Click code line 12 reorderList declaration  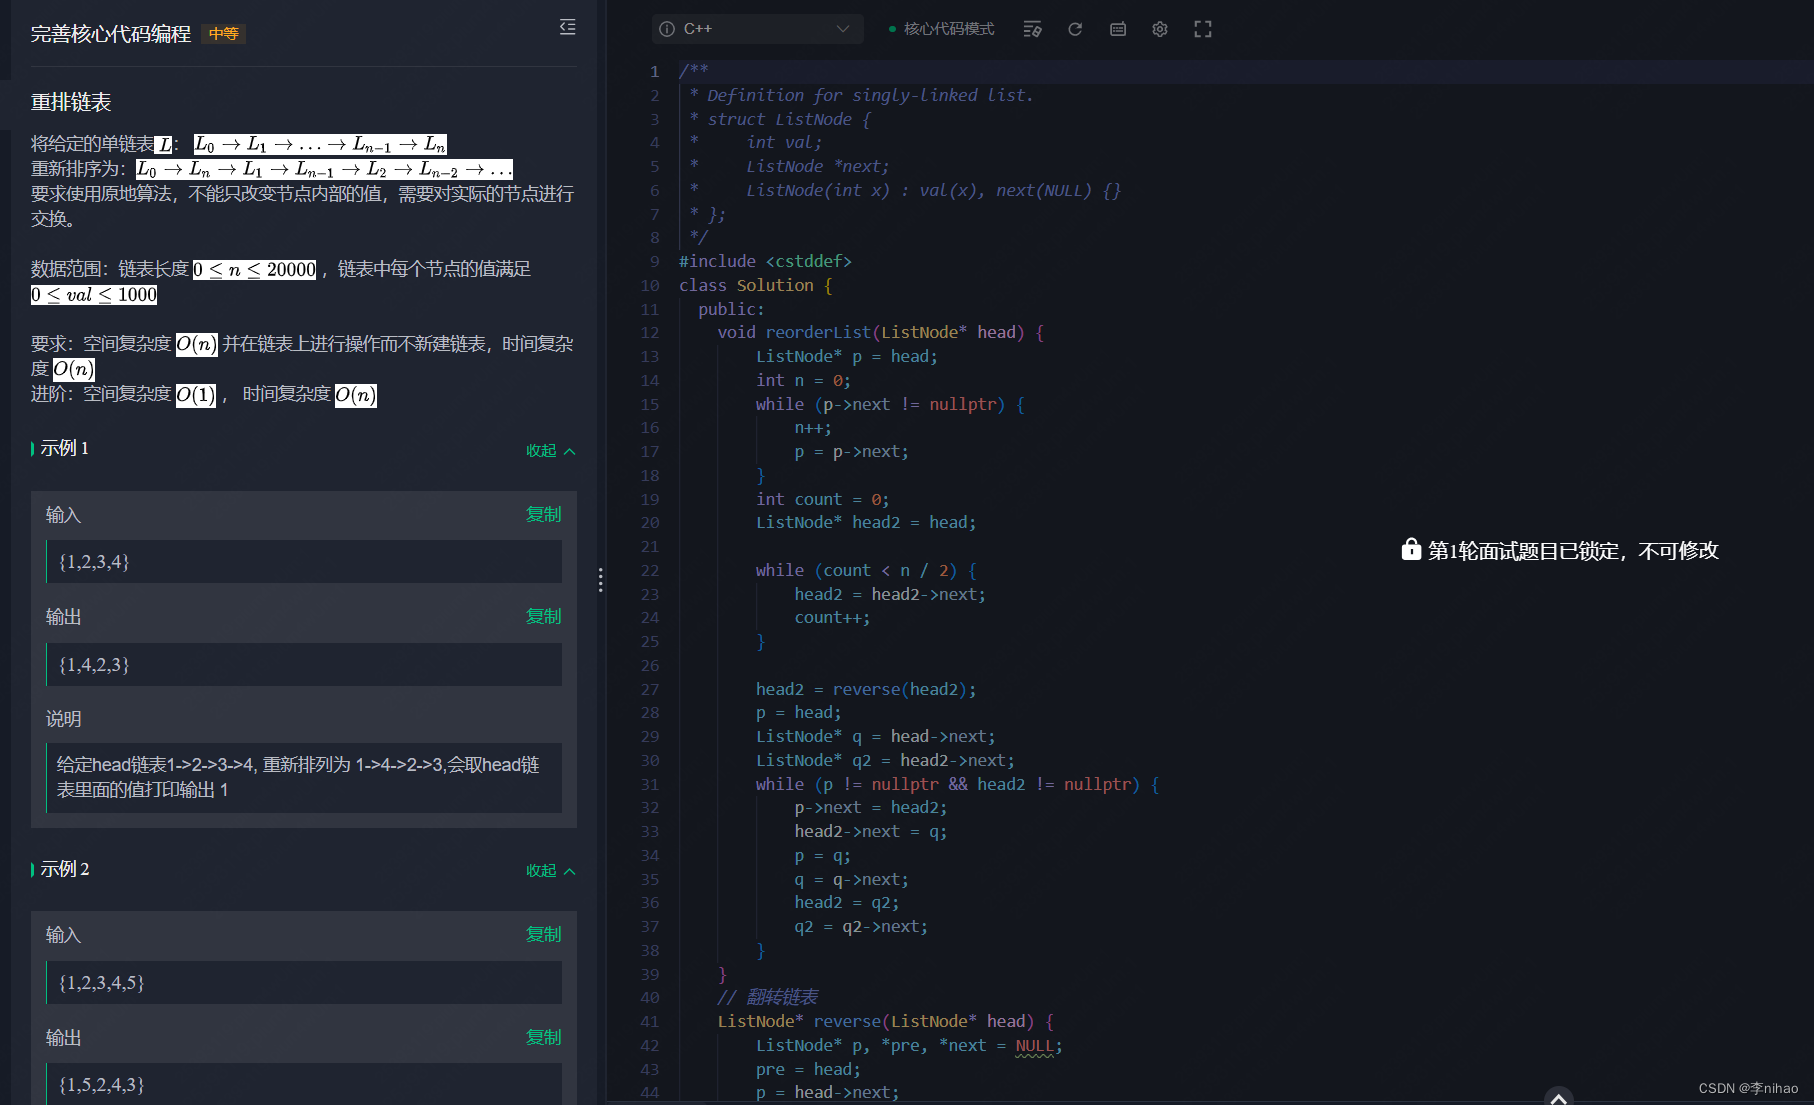(x=881, y=332)
